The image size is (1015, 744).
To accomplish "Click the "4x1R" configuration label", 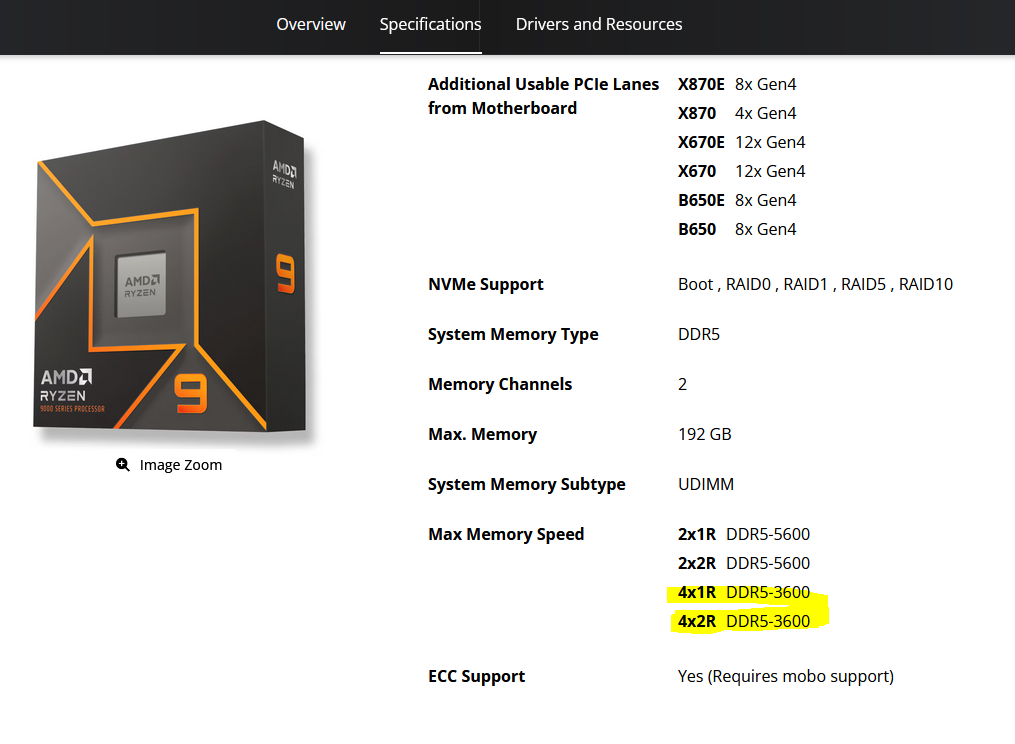I will point(697,592).
